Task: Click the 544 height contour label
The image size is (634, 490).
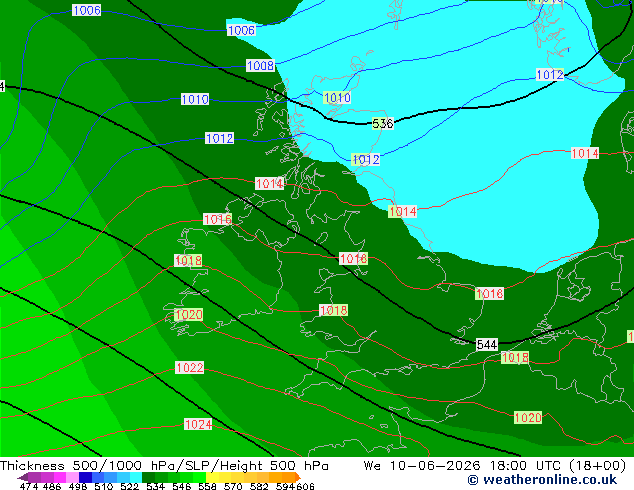Action: 487,344
